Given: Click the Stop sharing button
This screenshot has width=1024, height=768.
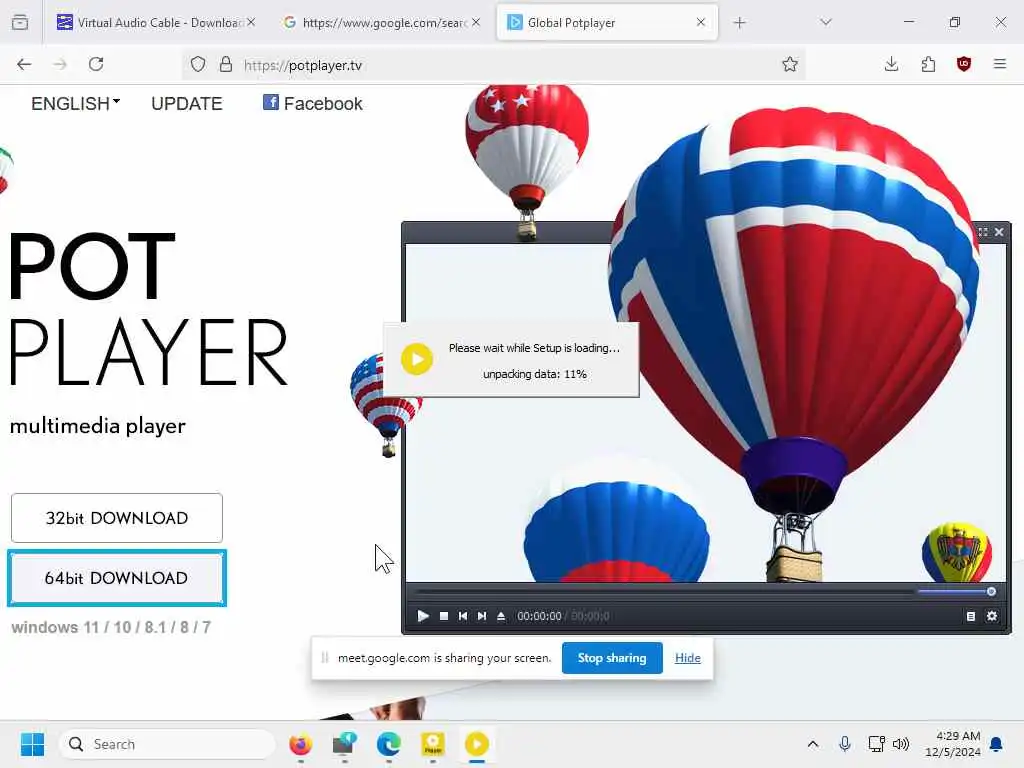Looking at the screenshot, I should tap(612, 658).
